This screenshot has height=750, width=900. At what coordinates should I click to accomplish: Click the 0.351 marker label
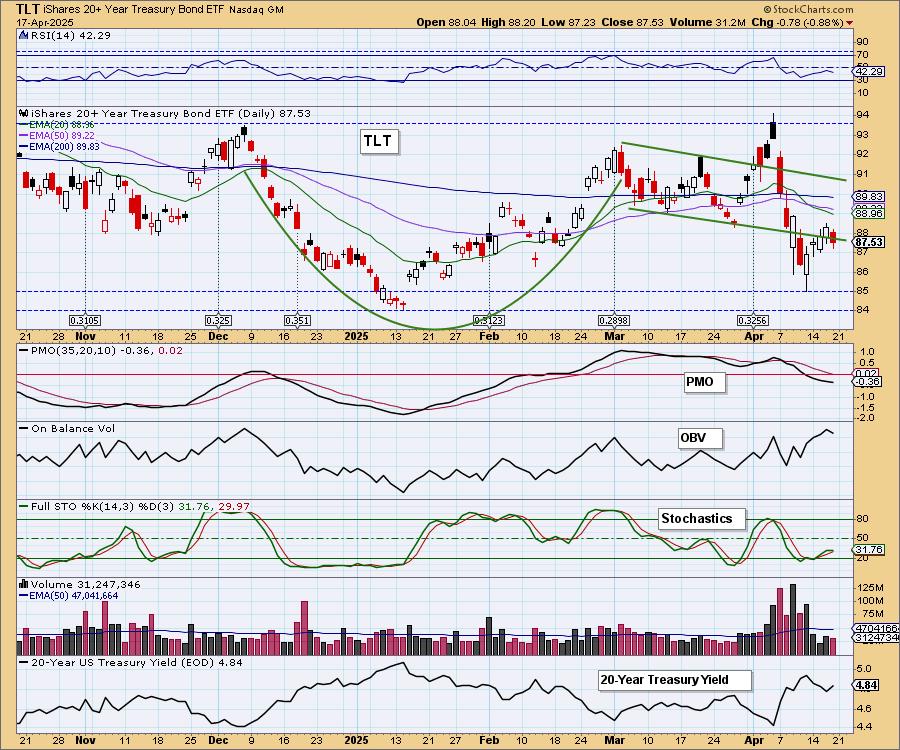point(297,320)
